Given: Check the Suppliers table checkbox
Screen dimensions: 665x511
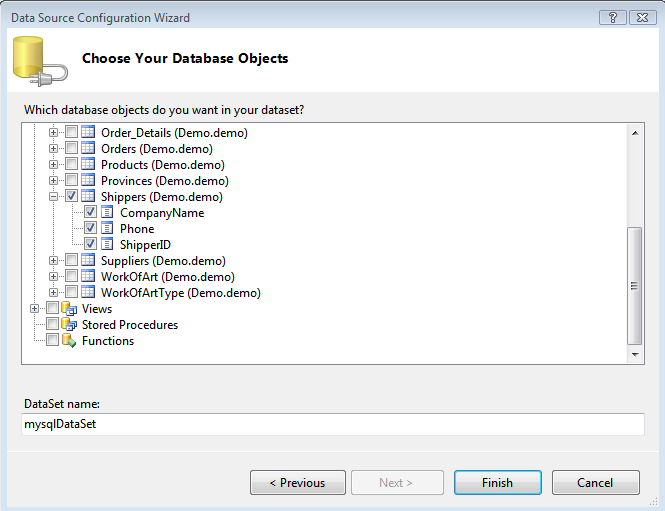Looking at the screenshot, I should [71, 261].
